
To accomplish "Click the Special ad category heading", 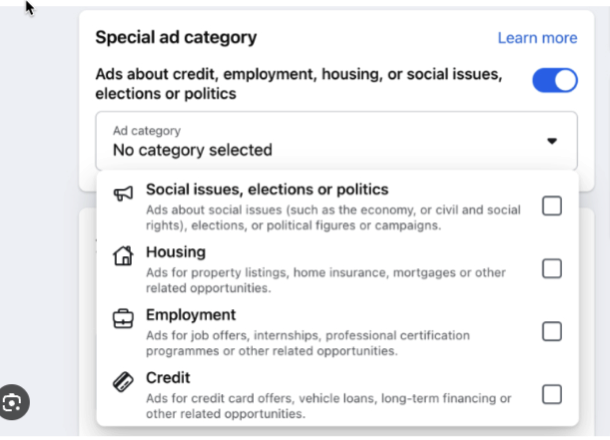I will 176,37.
